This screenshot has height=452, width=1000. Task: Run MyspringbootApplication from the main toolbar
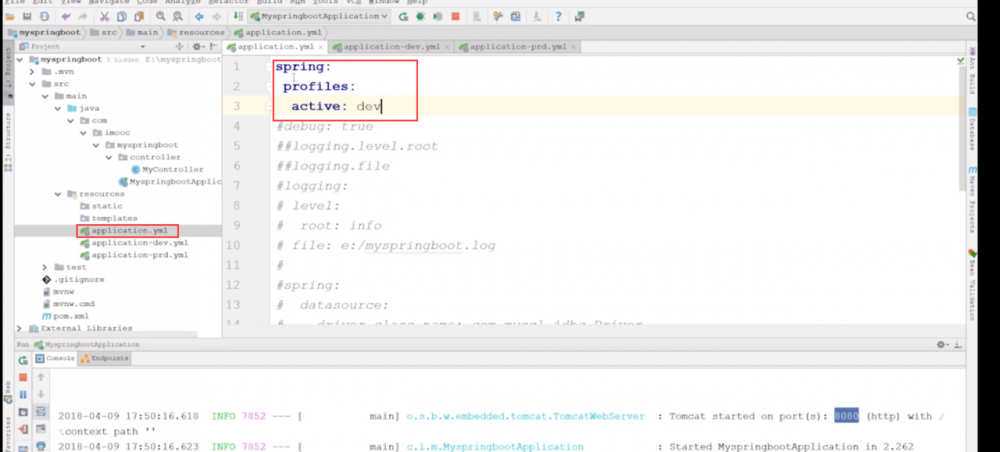pyautogui.click(x=403, y=17)
